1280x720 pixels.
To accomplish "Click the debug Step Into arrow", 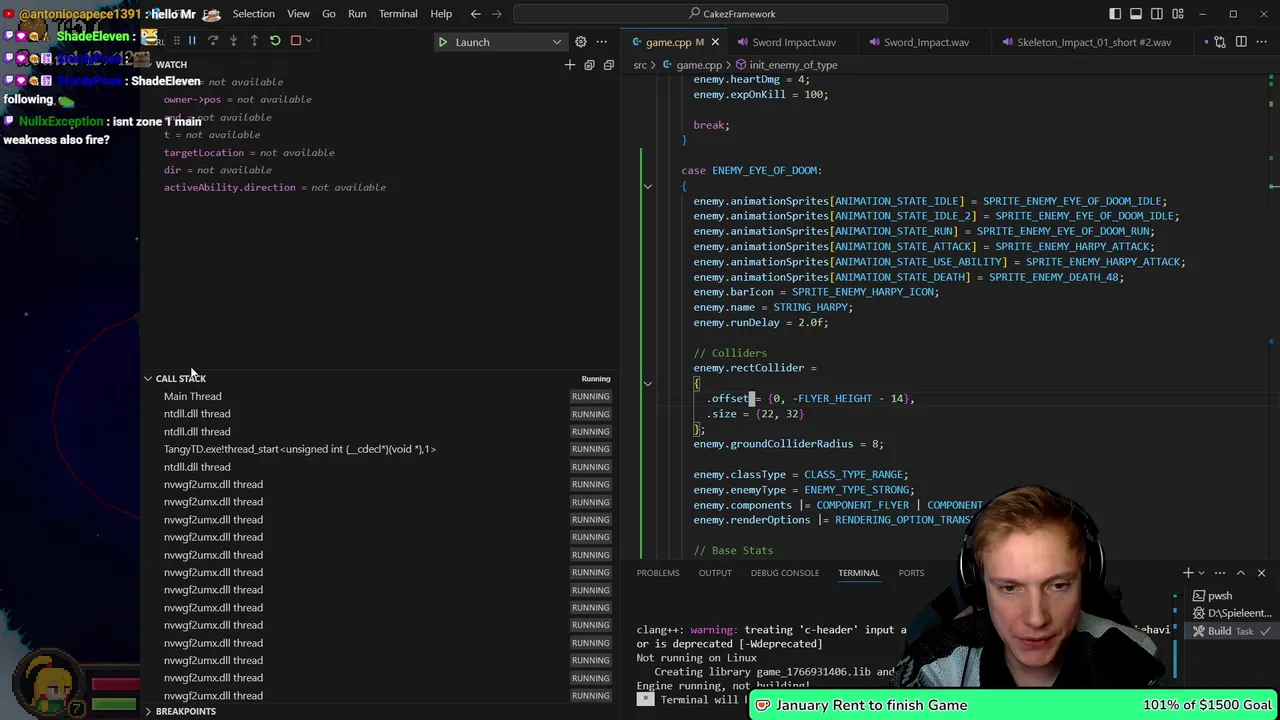I will click(x=233, y=41).
